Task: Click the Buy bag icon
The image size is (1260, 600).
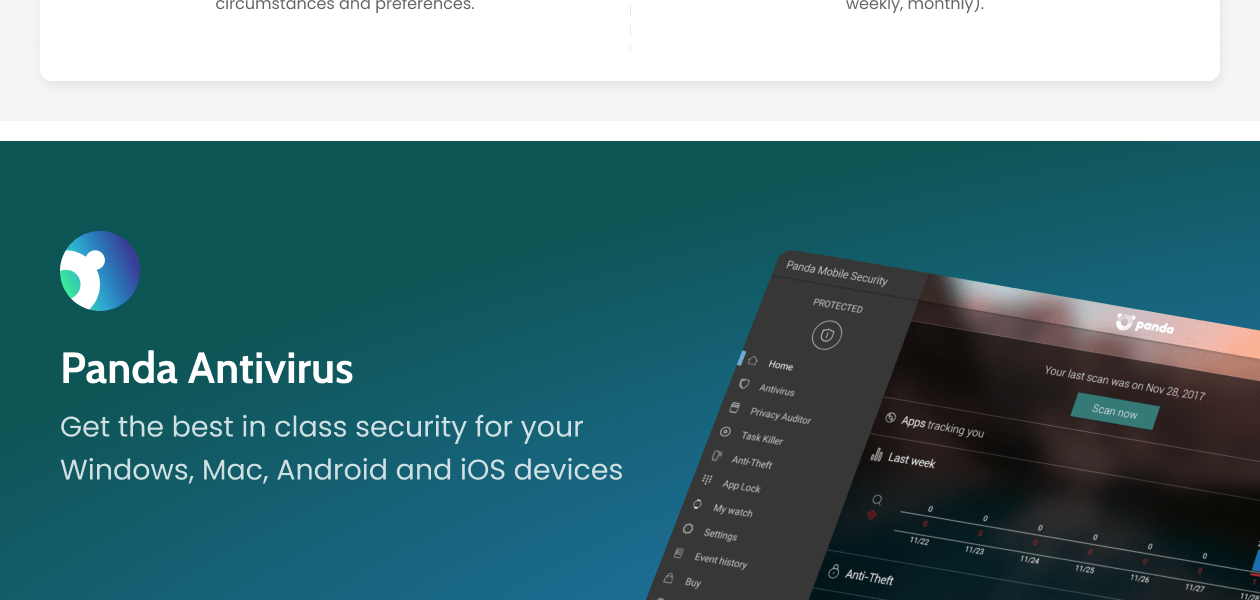Action: (x=669, y=578)
